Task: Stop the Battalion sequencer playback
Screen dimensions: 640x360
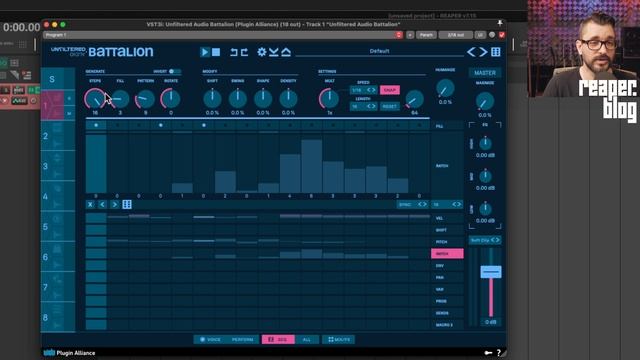Action: pos(216,52)
